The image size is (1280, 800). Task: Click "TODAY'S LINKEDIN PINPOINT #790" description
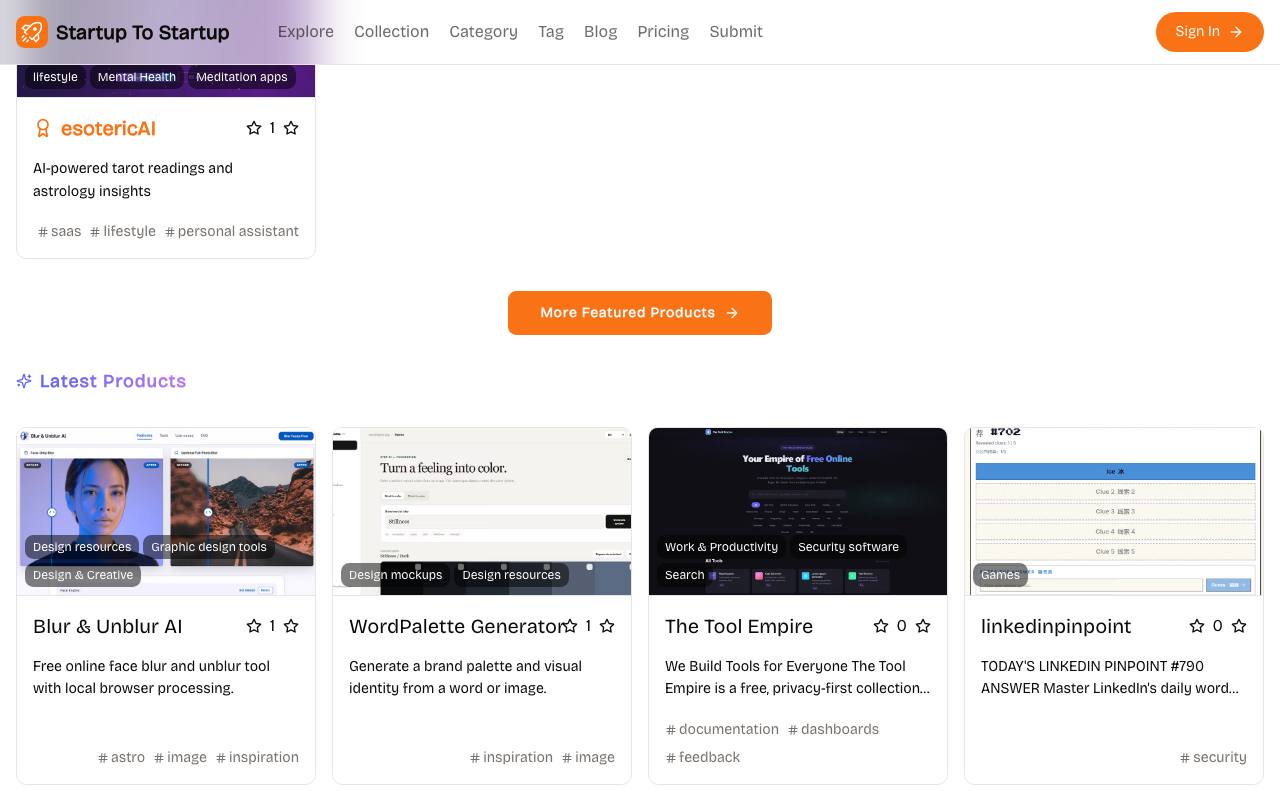point(1110,677)
